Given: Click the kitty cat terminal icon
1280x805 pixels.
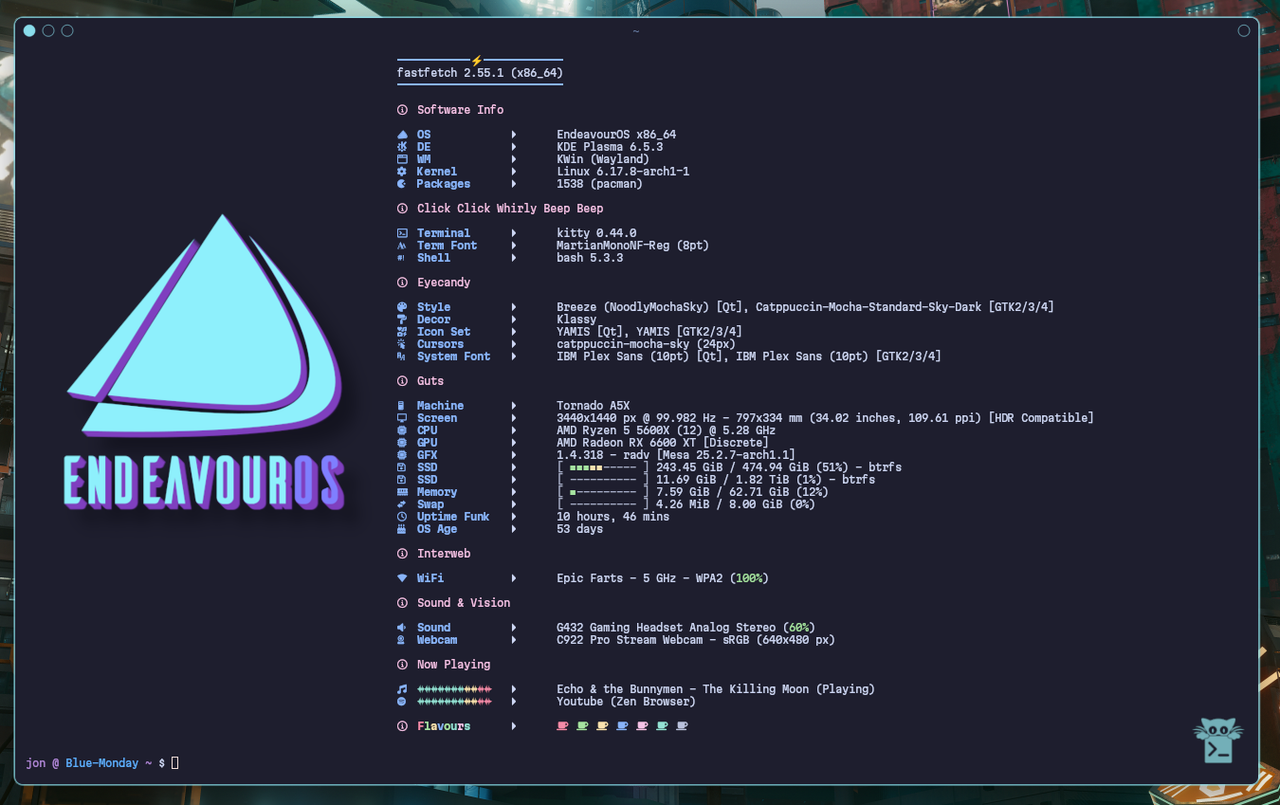Looking at the screenshot, I should (1218, 741).
